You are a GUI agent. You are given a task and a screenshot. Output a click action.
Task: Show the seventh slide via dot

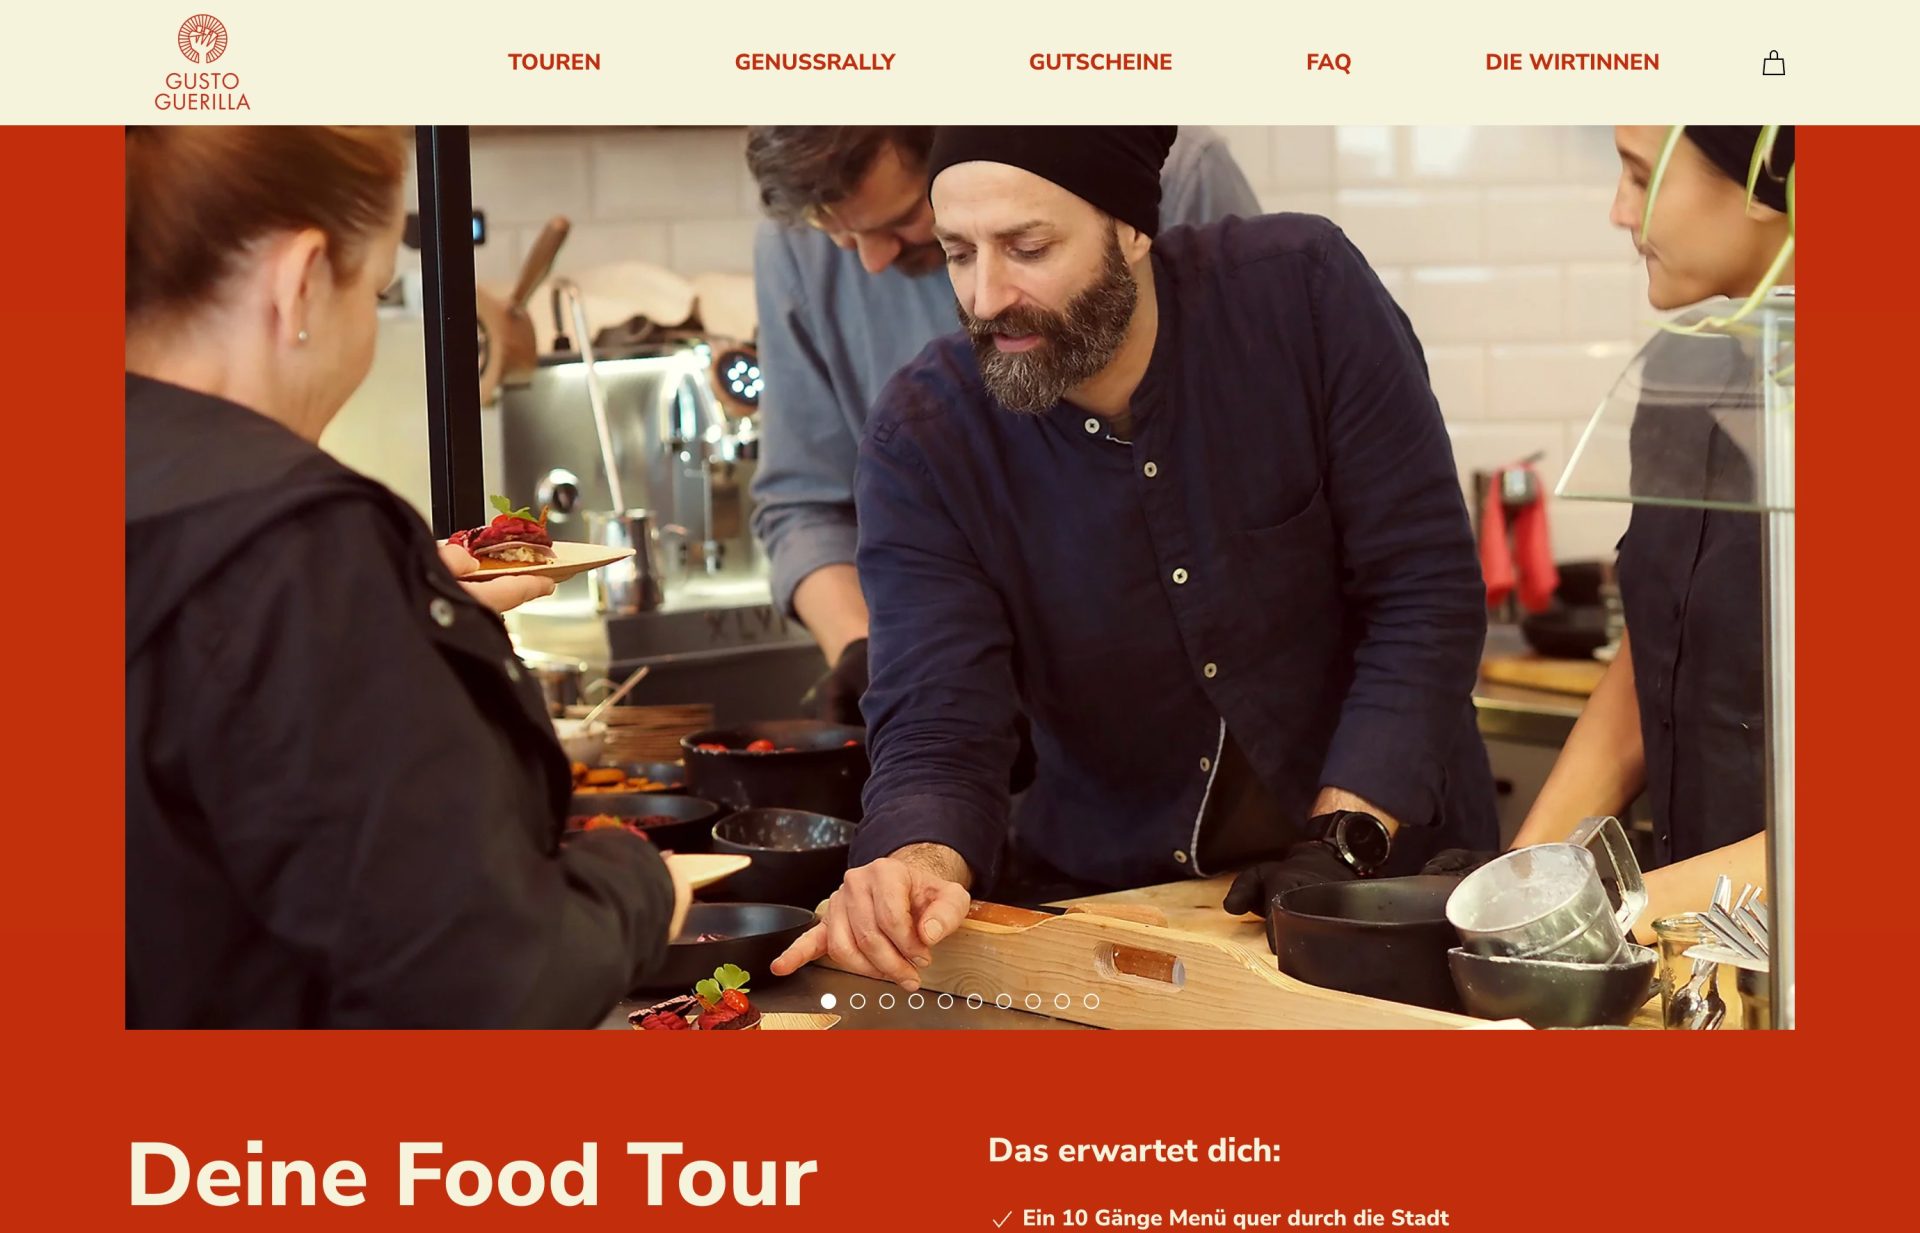pos(1003,1001)
